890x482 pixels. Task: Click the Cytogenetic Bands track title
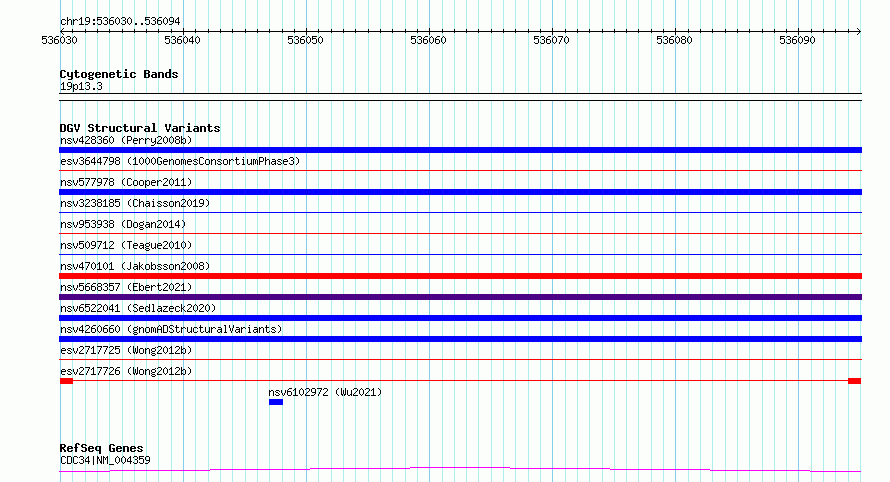click(119, 74)
